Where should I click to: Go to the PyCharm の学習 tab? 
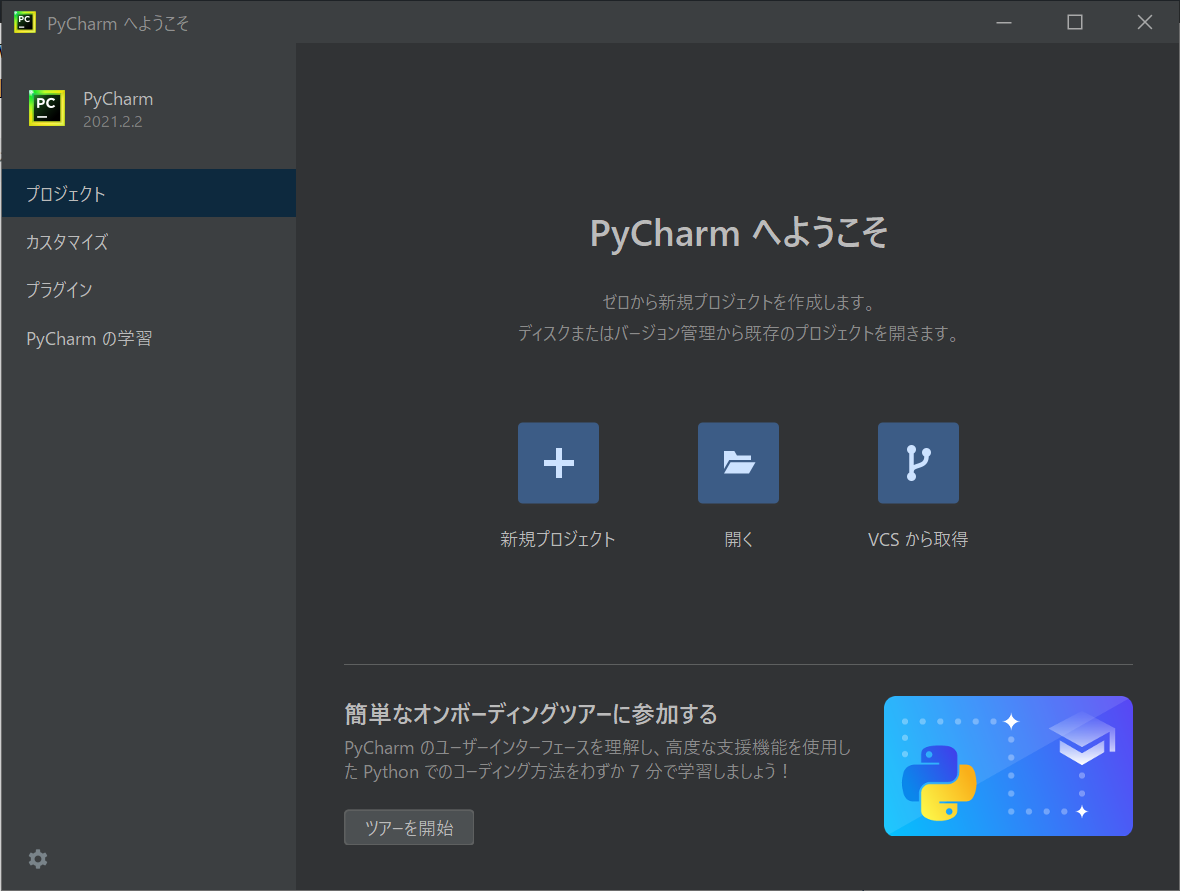tap(148, 339)
